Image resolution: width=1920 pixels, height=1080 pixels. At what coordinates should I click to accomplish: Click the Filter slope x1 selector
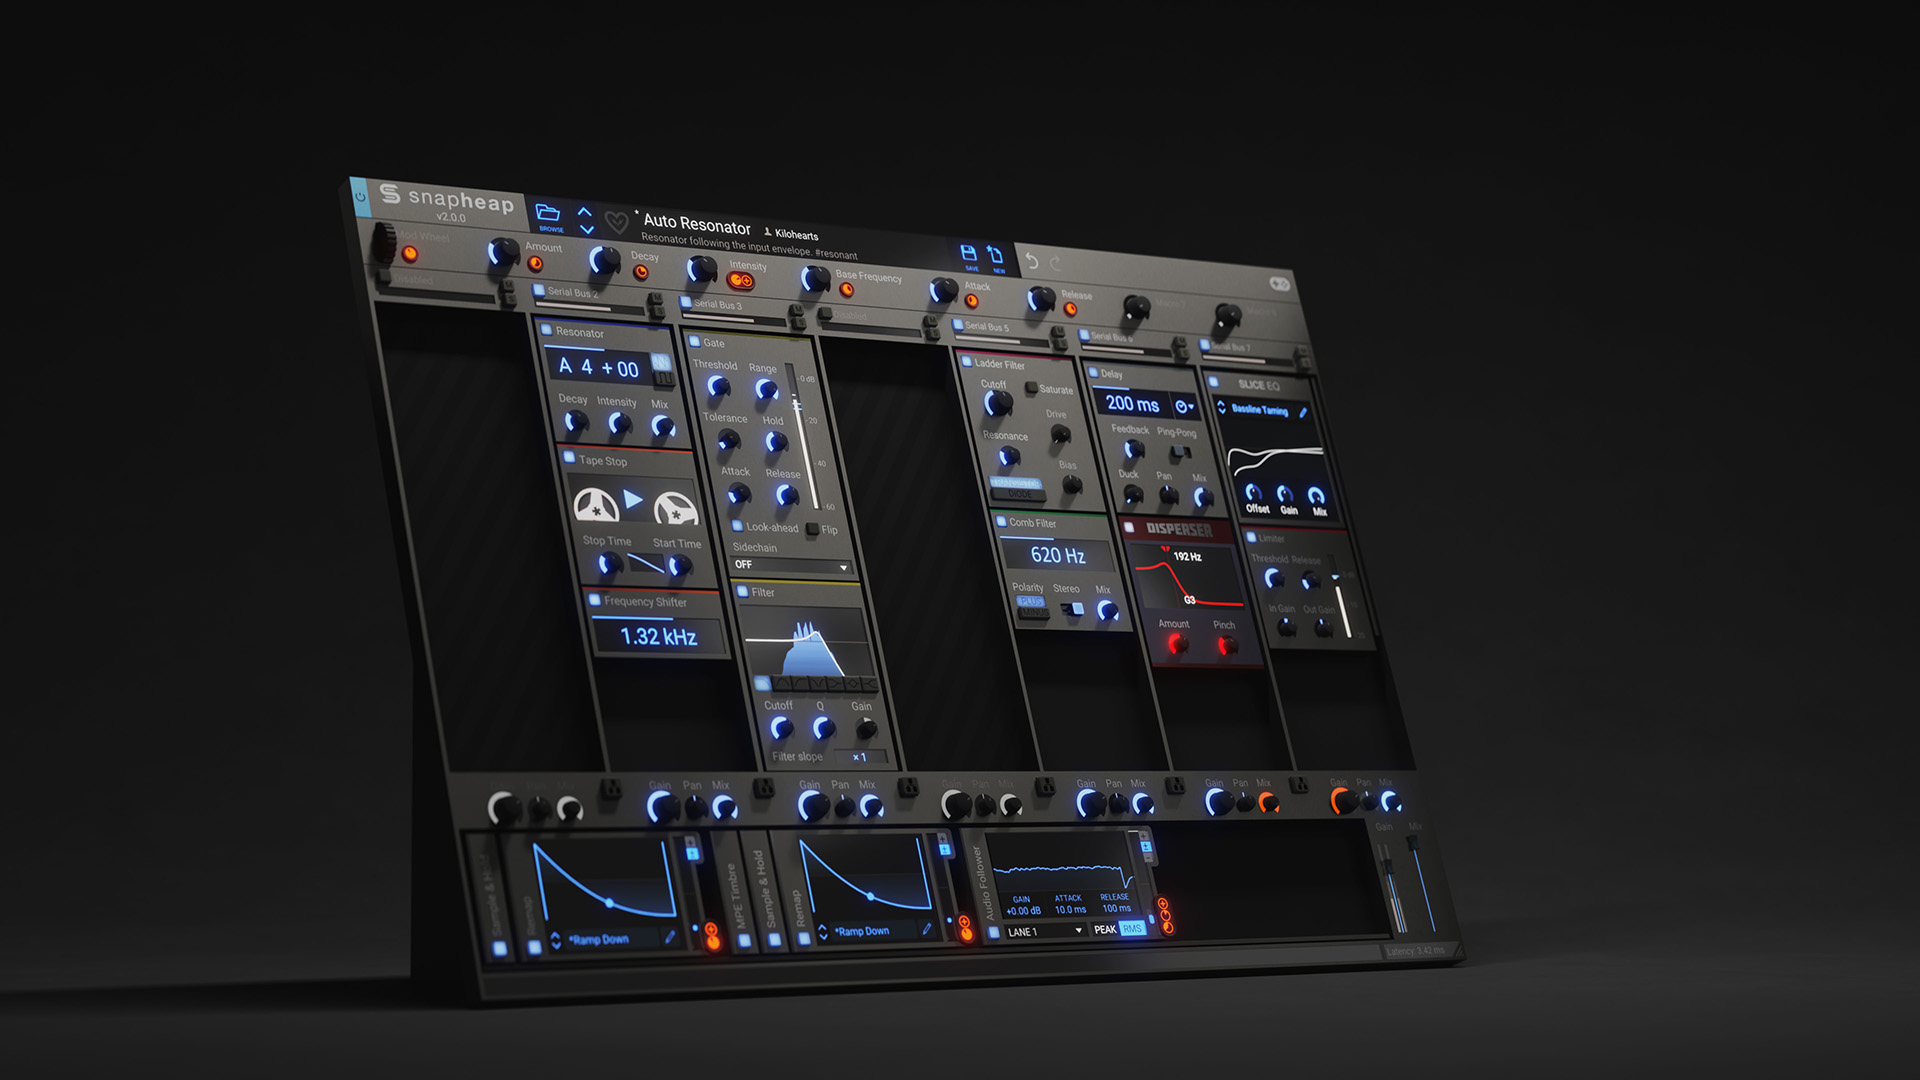[860, 757]
